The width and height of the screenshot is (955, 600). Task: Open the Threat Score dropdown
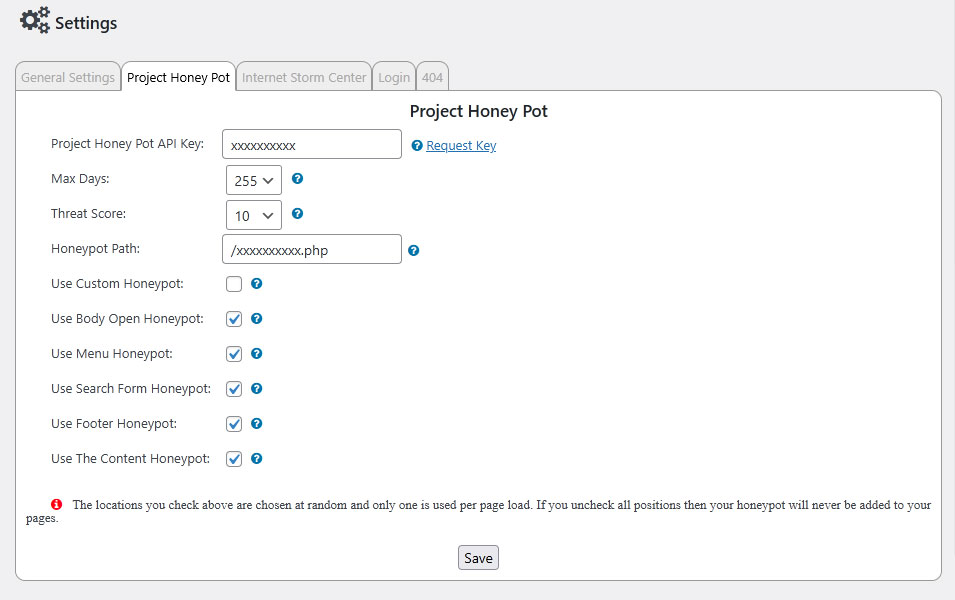(253, 214)
